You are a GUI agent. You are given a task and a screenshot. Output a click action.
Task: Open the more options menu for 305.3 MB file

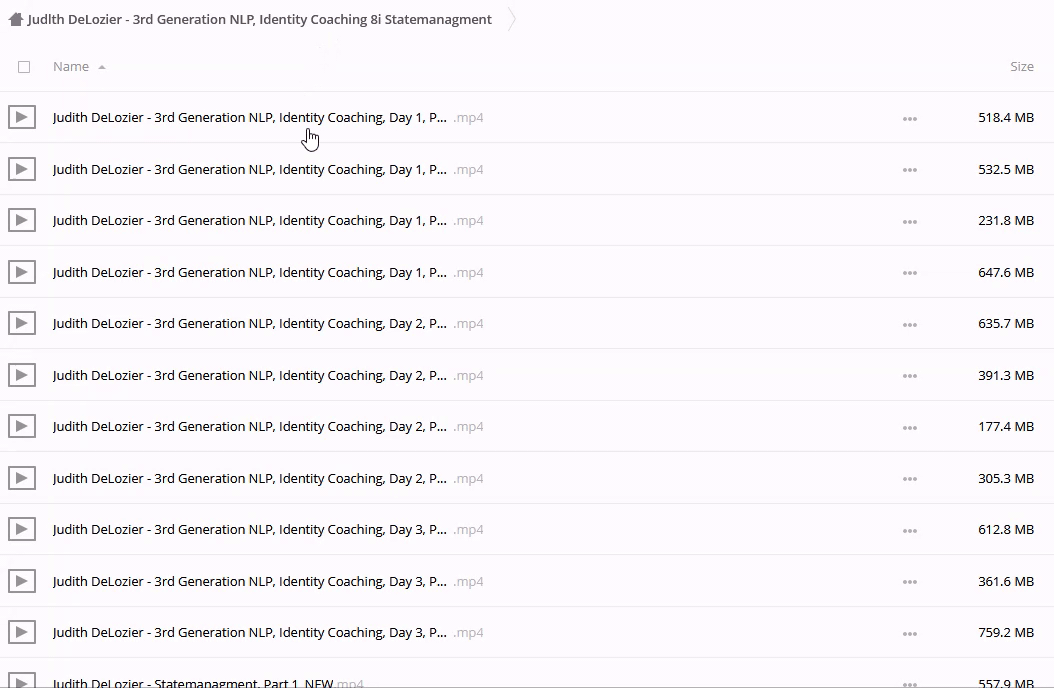coord(909,479)
